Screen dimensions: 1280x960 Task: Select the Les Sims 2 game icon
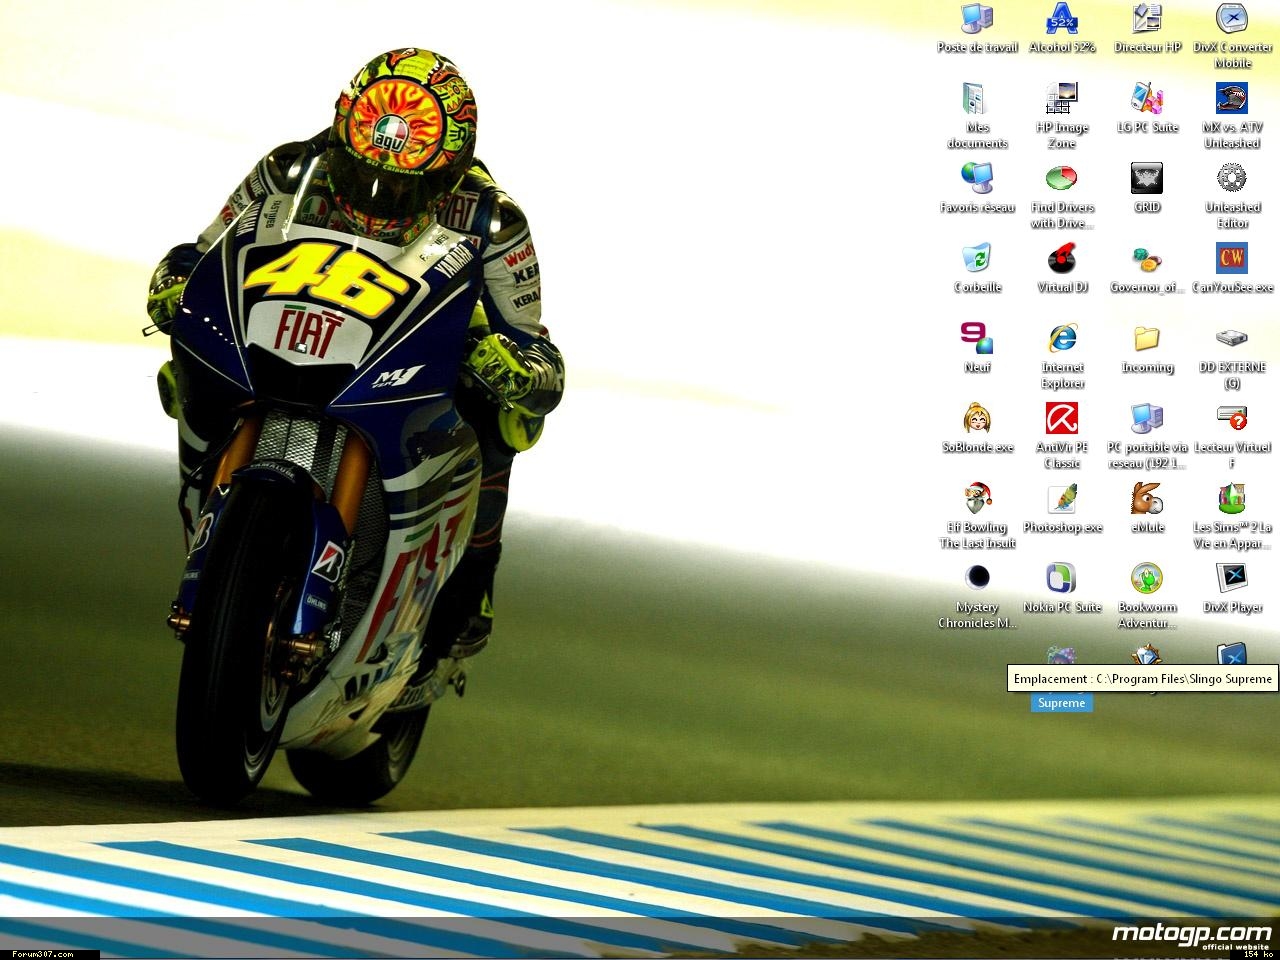pyautogui.click(x=1232, y=499)
